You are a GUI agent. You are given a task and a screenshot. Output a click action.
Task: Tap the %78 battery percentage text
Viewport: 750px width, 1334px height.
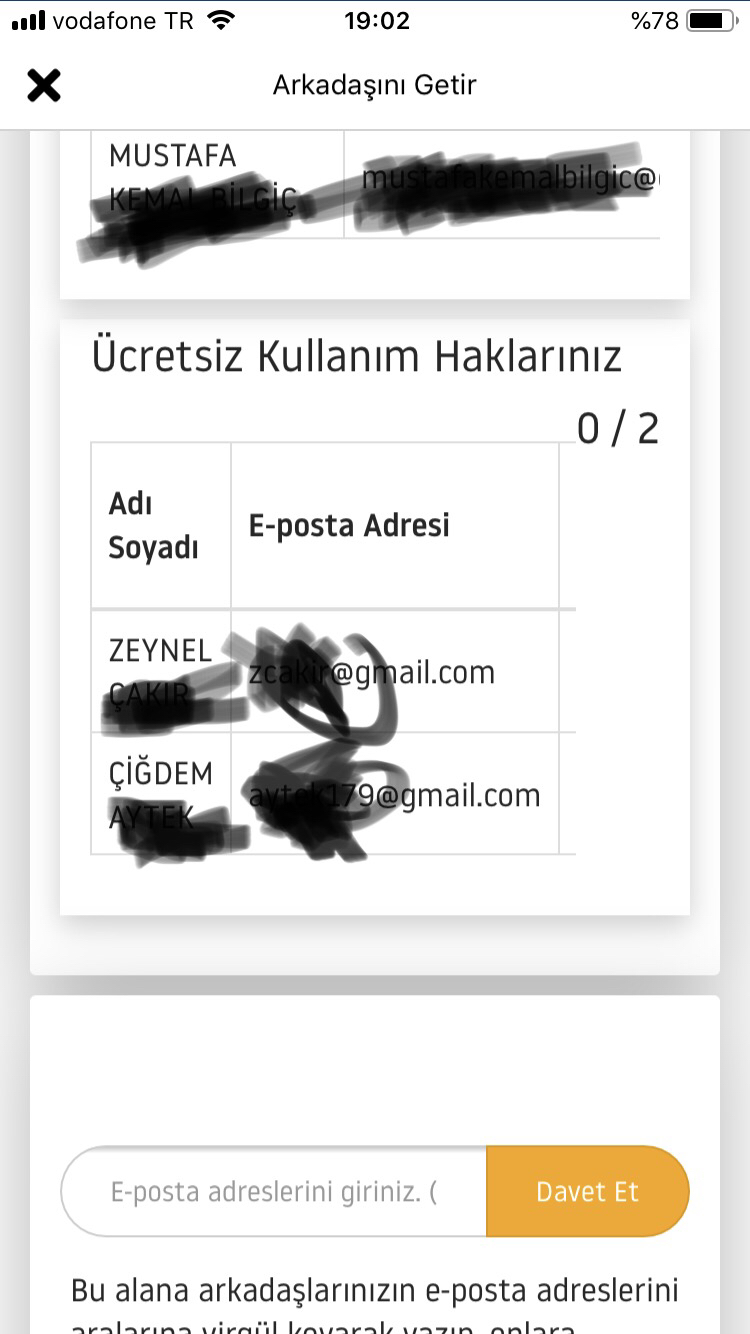pos(655,21)
